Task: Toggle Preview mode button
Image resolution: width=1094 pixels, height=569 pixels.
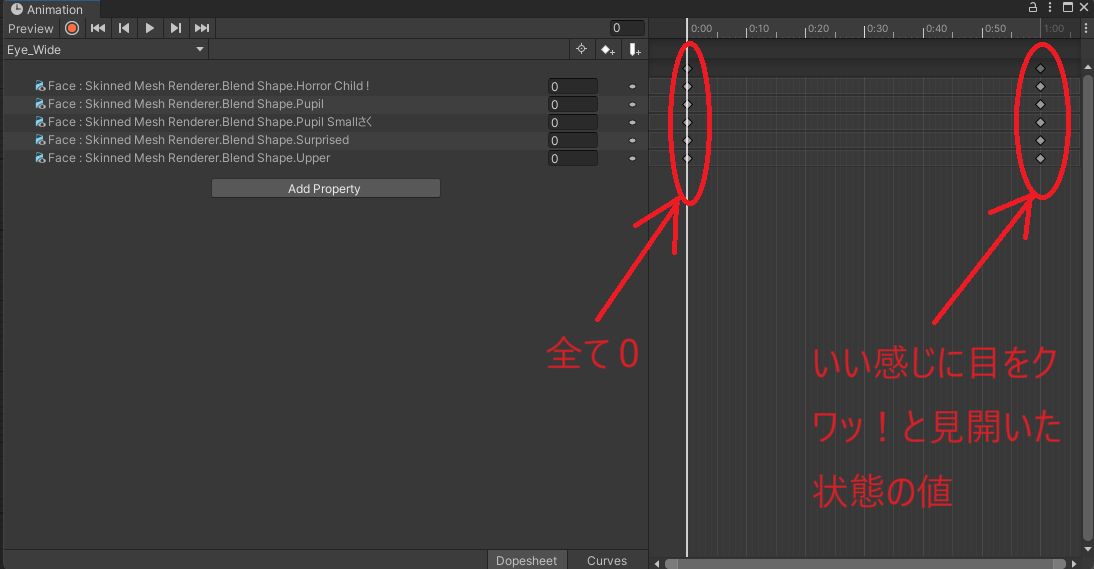Action: coord(31,29)
